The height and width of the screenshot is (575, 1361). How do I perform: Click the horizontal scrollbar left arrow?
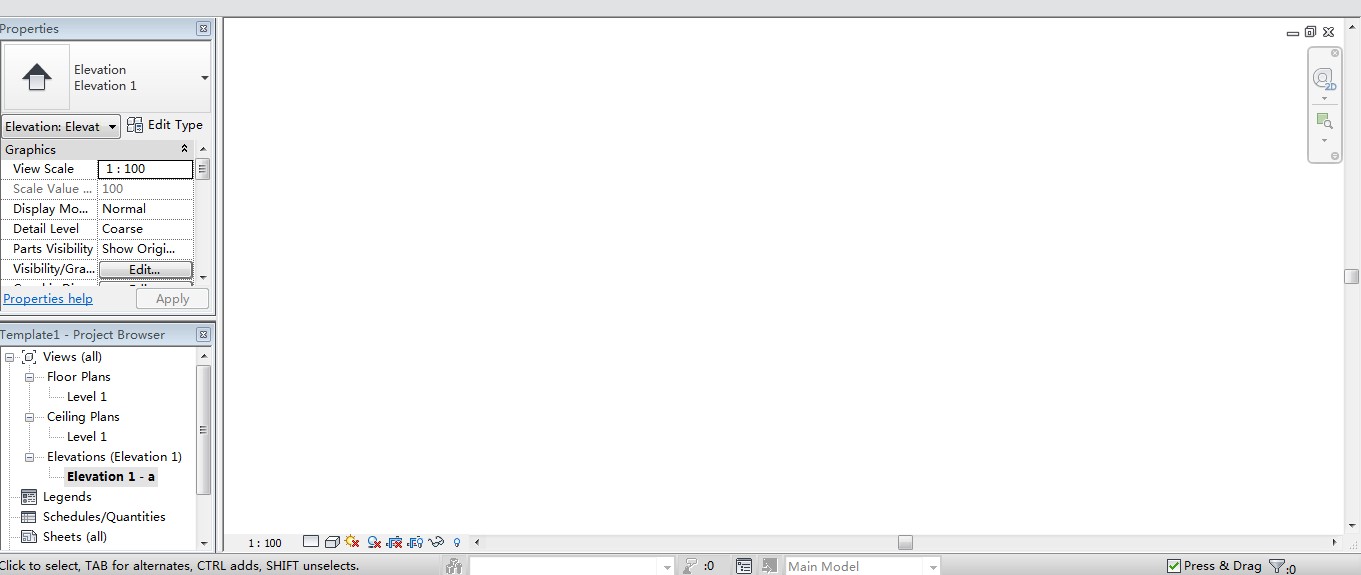pos(477,542)
